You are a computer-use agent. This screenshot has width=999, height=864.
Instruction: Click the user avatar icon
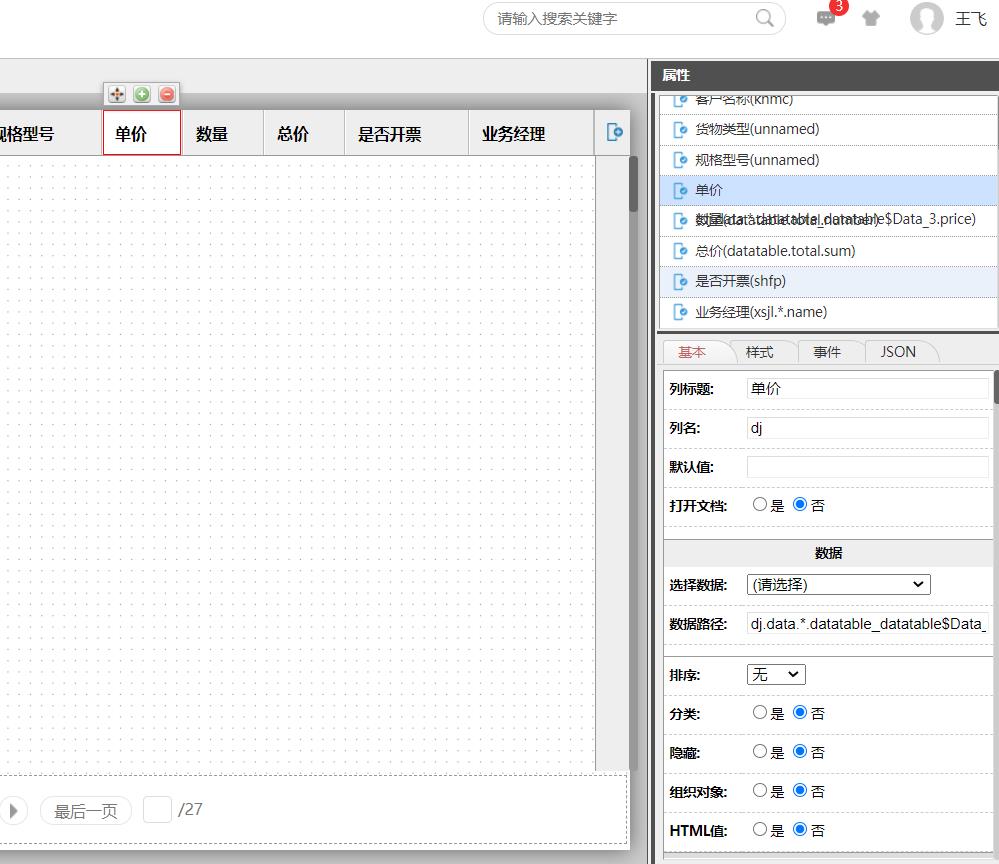click(926, 18)
